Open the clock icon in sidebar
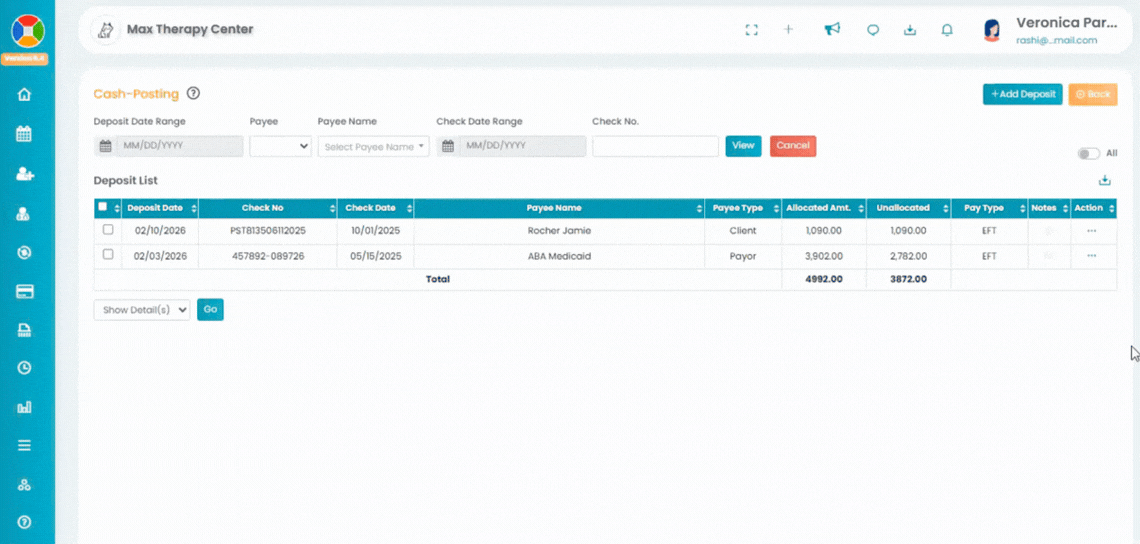This screenshot has width=1140, height=544. click(24, 368)
